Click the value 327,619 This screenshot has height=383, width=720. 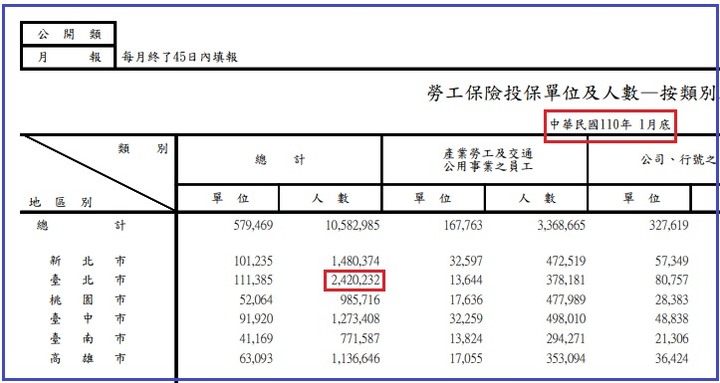(x=669, y=225)
